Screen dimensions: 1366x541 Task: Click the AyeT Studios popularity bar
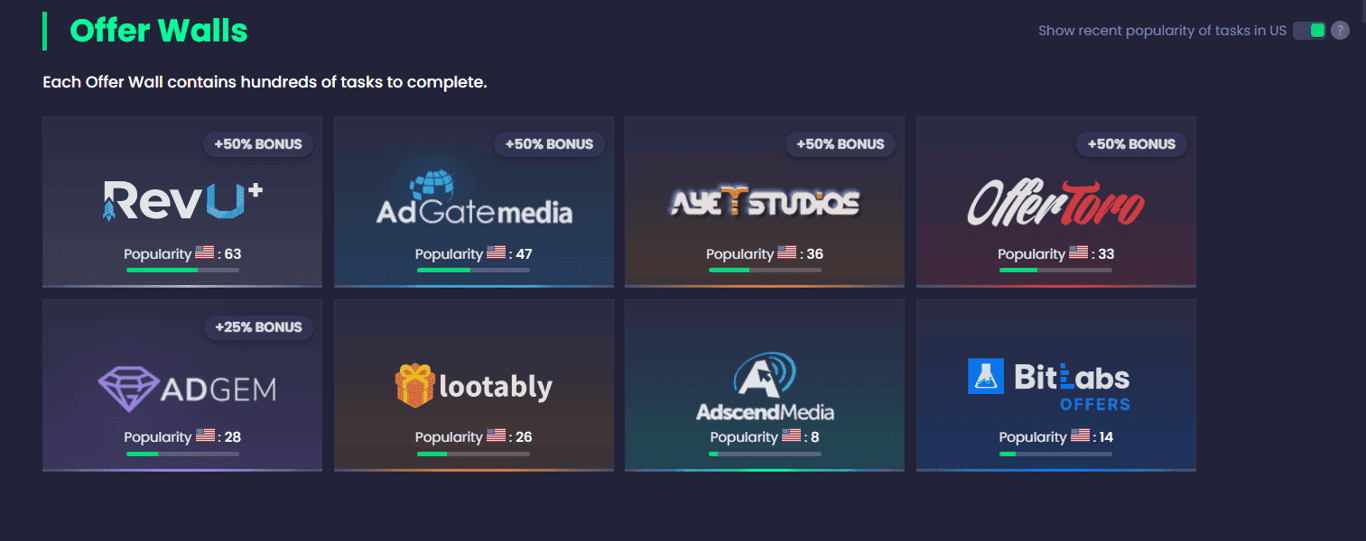(765, 270)
